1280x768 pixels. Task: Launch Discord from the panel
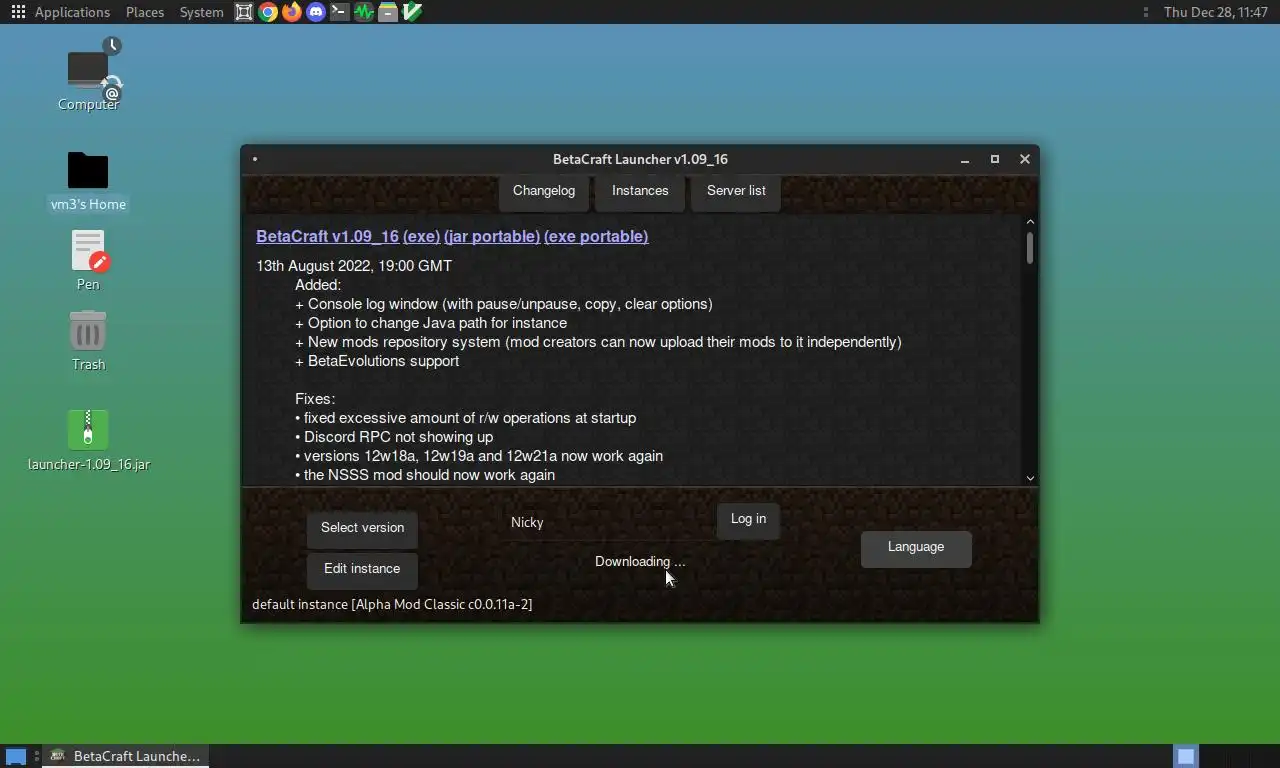pyautogui.click(x=316, y=12)
